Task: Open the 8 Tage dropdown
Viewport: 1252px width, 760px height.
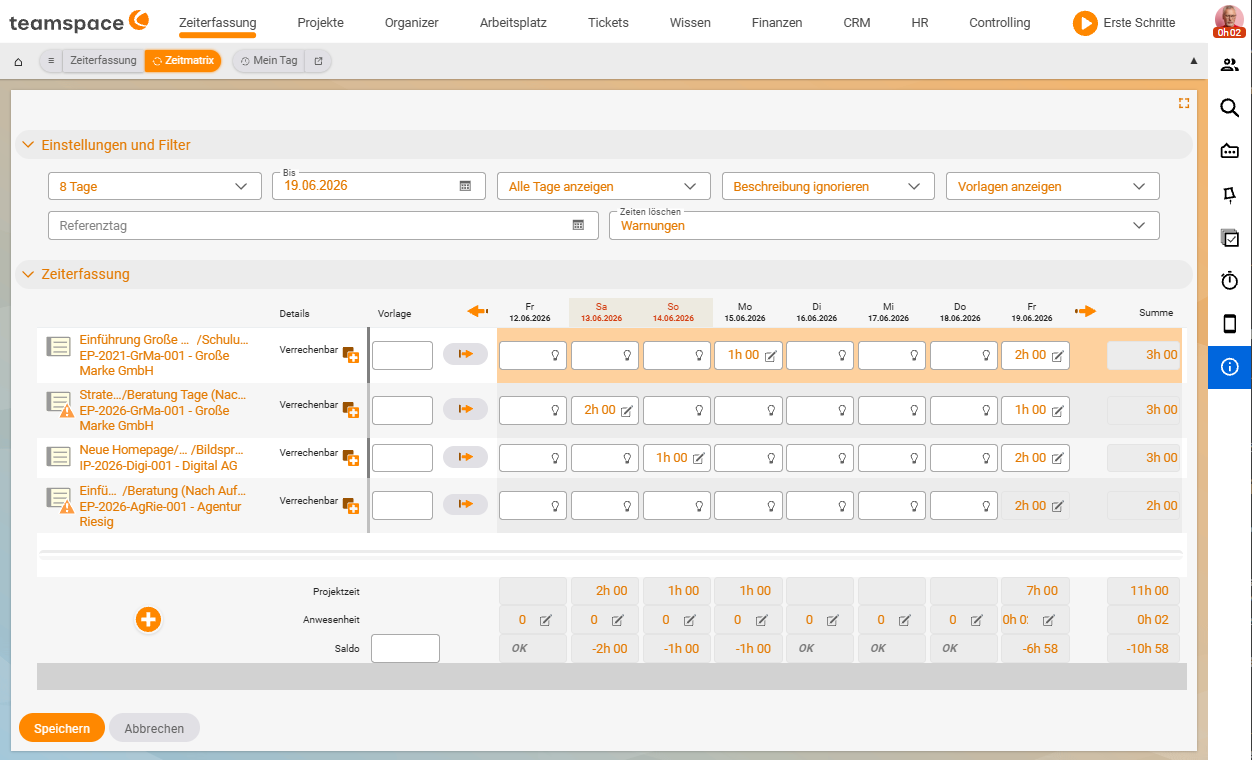Action: [154, 186]
